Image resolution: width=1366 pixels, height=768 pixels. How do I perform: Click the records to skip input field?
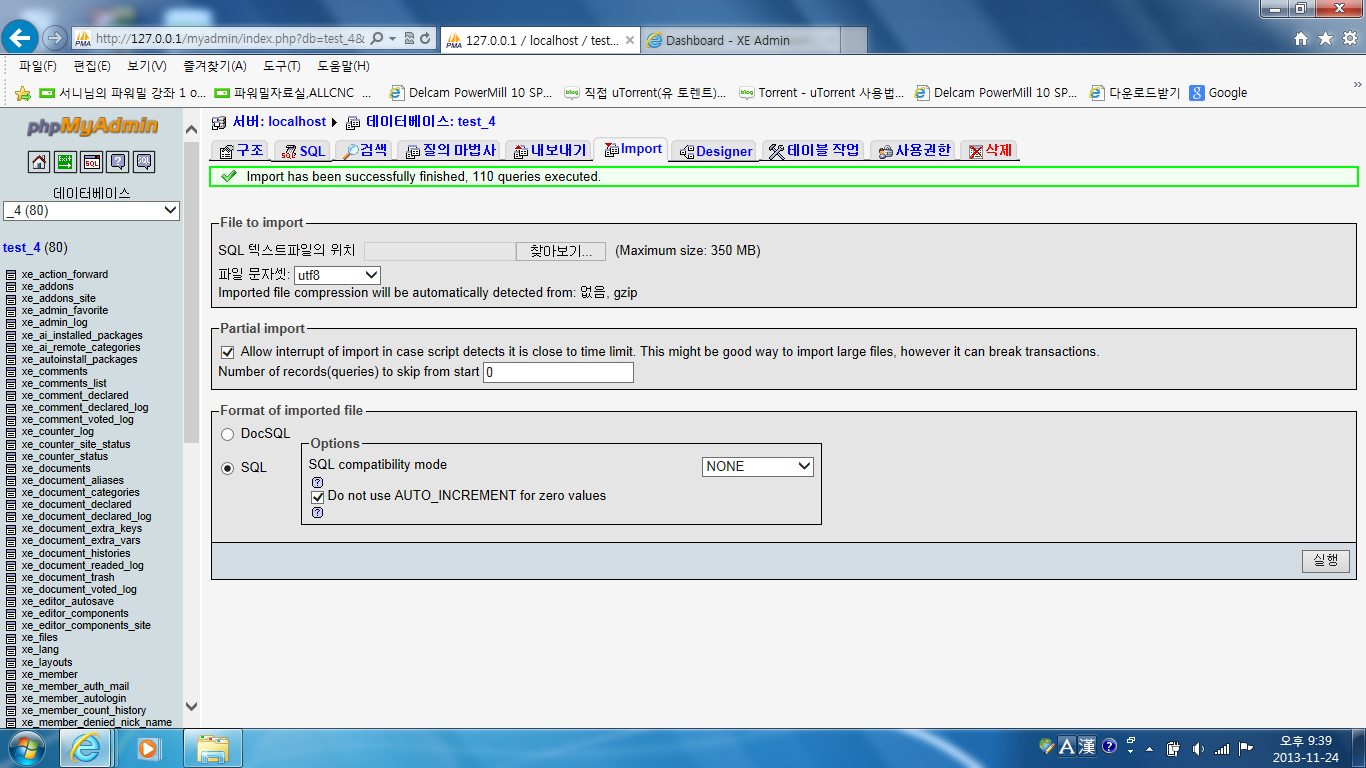(x=557, y=372)
